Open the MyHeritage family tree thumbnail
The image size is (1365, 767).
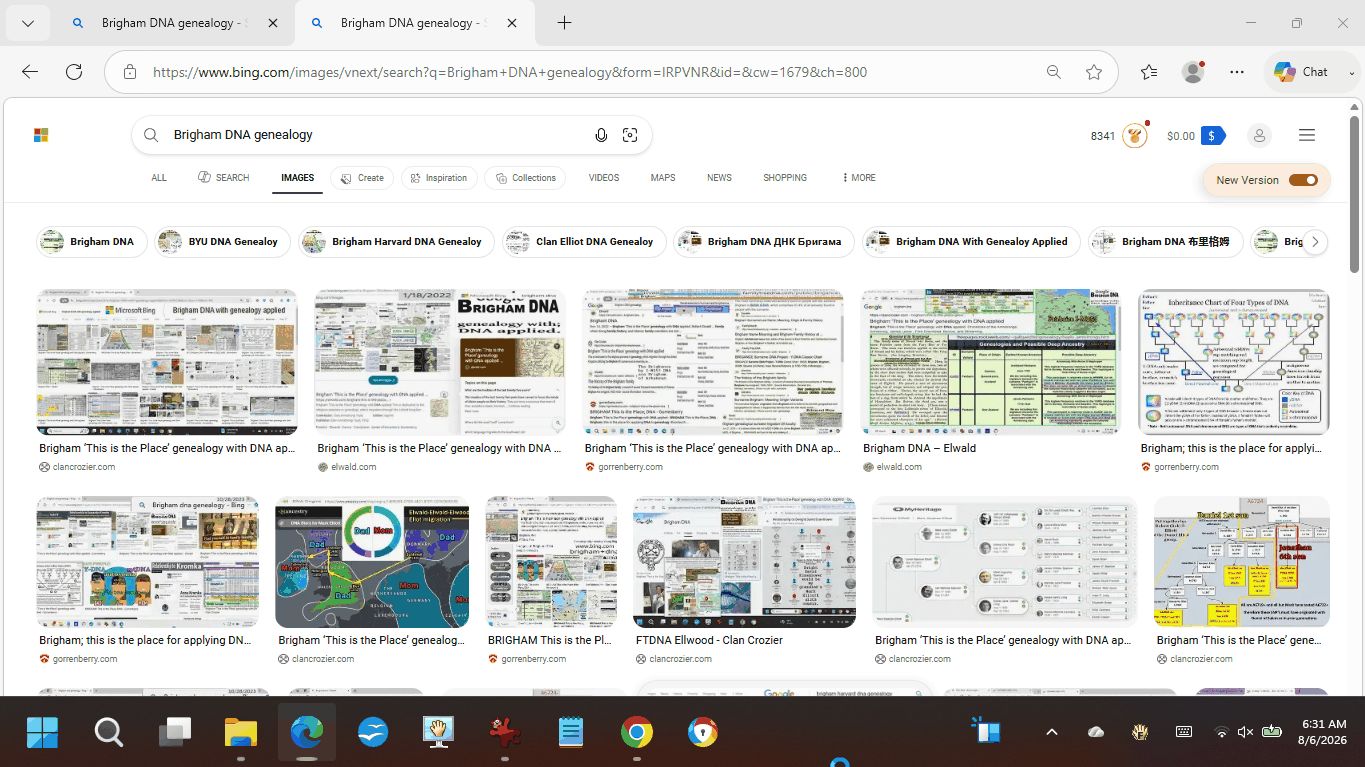(1004, 562)
